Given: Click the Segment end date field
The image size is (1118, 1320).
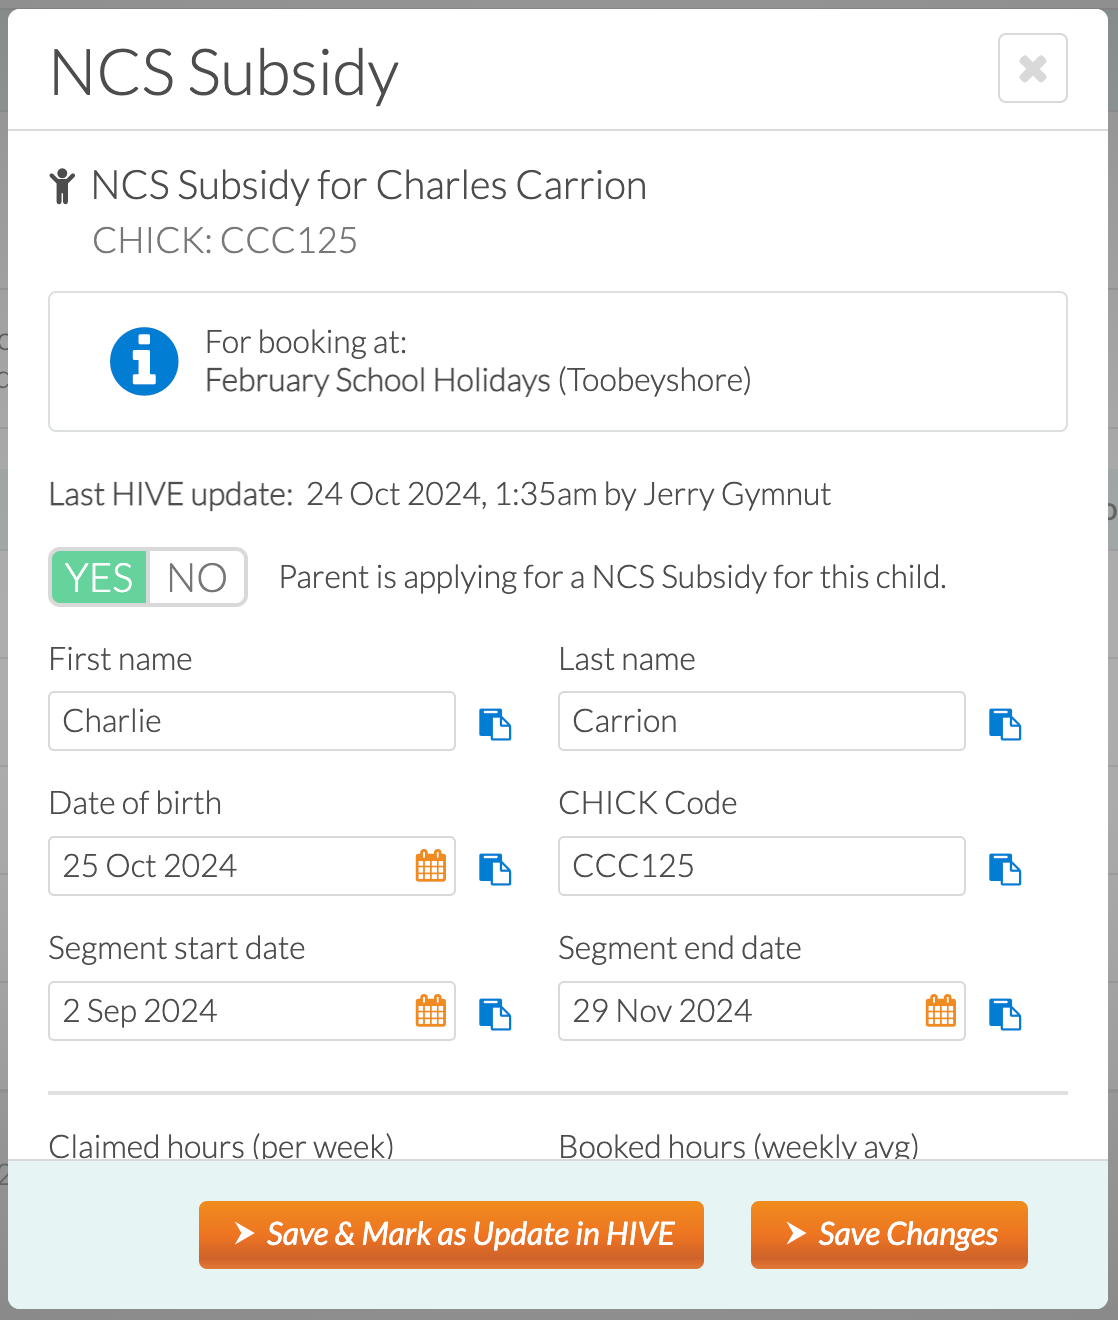Looking at the screenshot, I should click(x=762, y=1011).
